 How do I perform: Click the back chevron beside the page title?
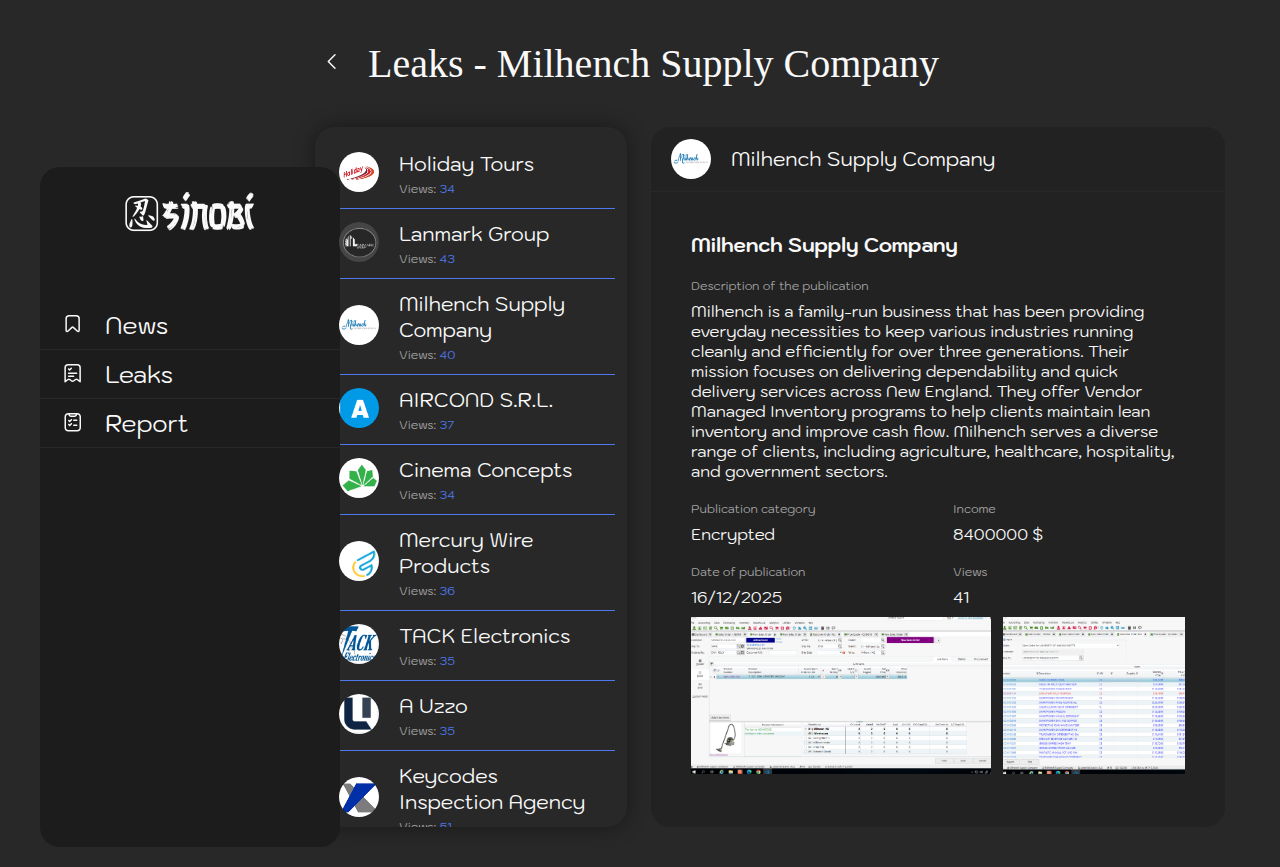coord(332,62)
